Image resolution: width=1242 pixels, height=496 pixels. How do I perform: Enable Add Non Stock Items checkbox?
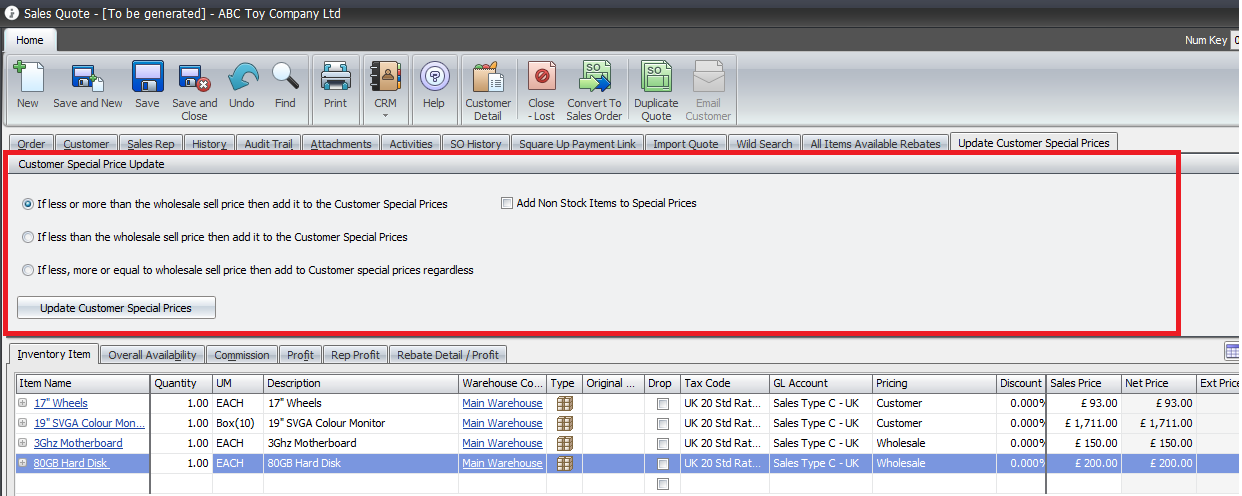pyautogui.click(x=507, y=203)
